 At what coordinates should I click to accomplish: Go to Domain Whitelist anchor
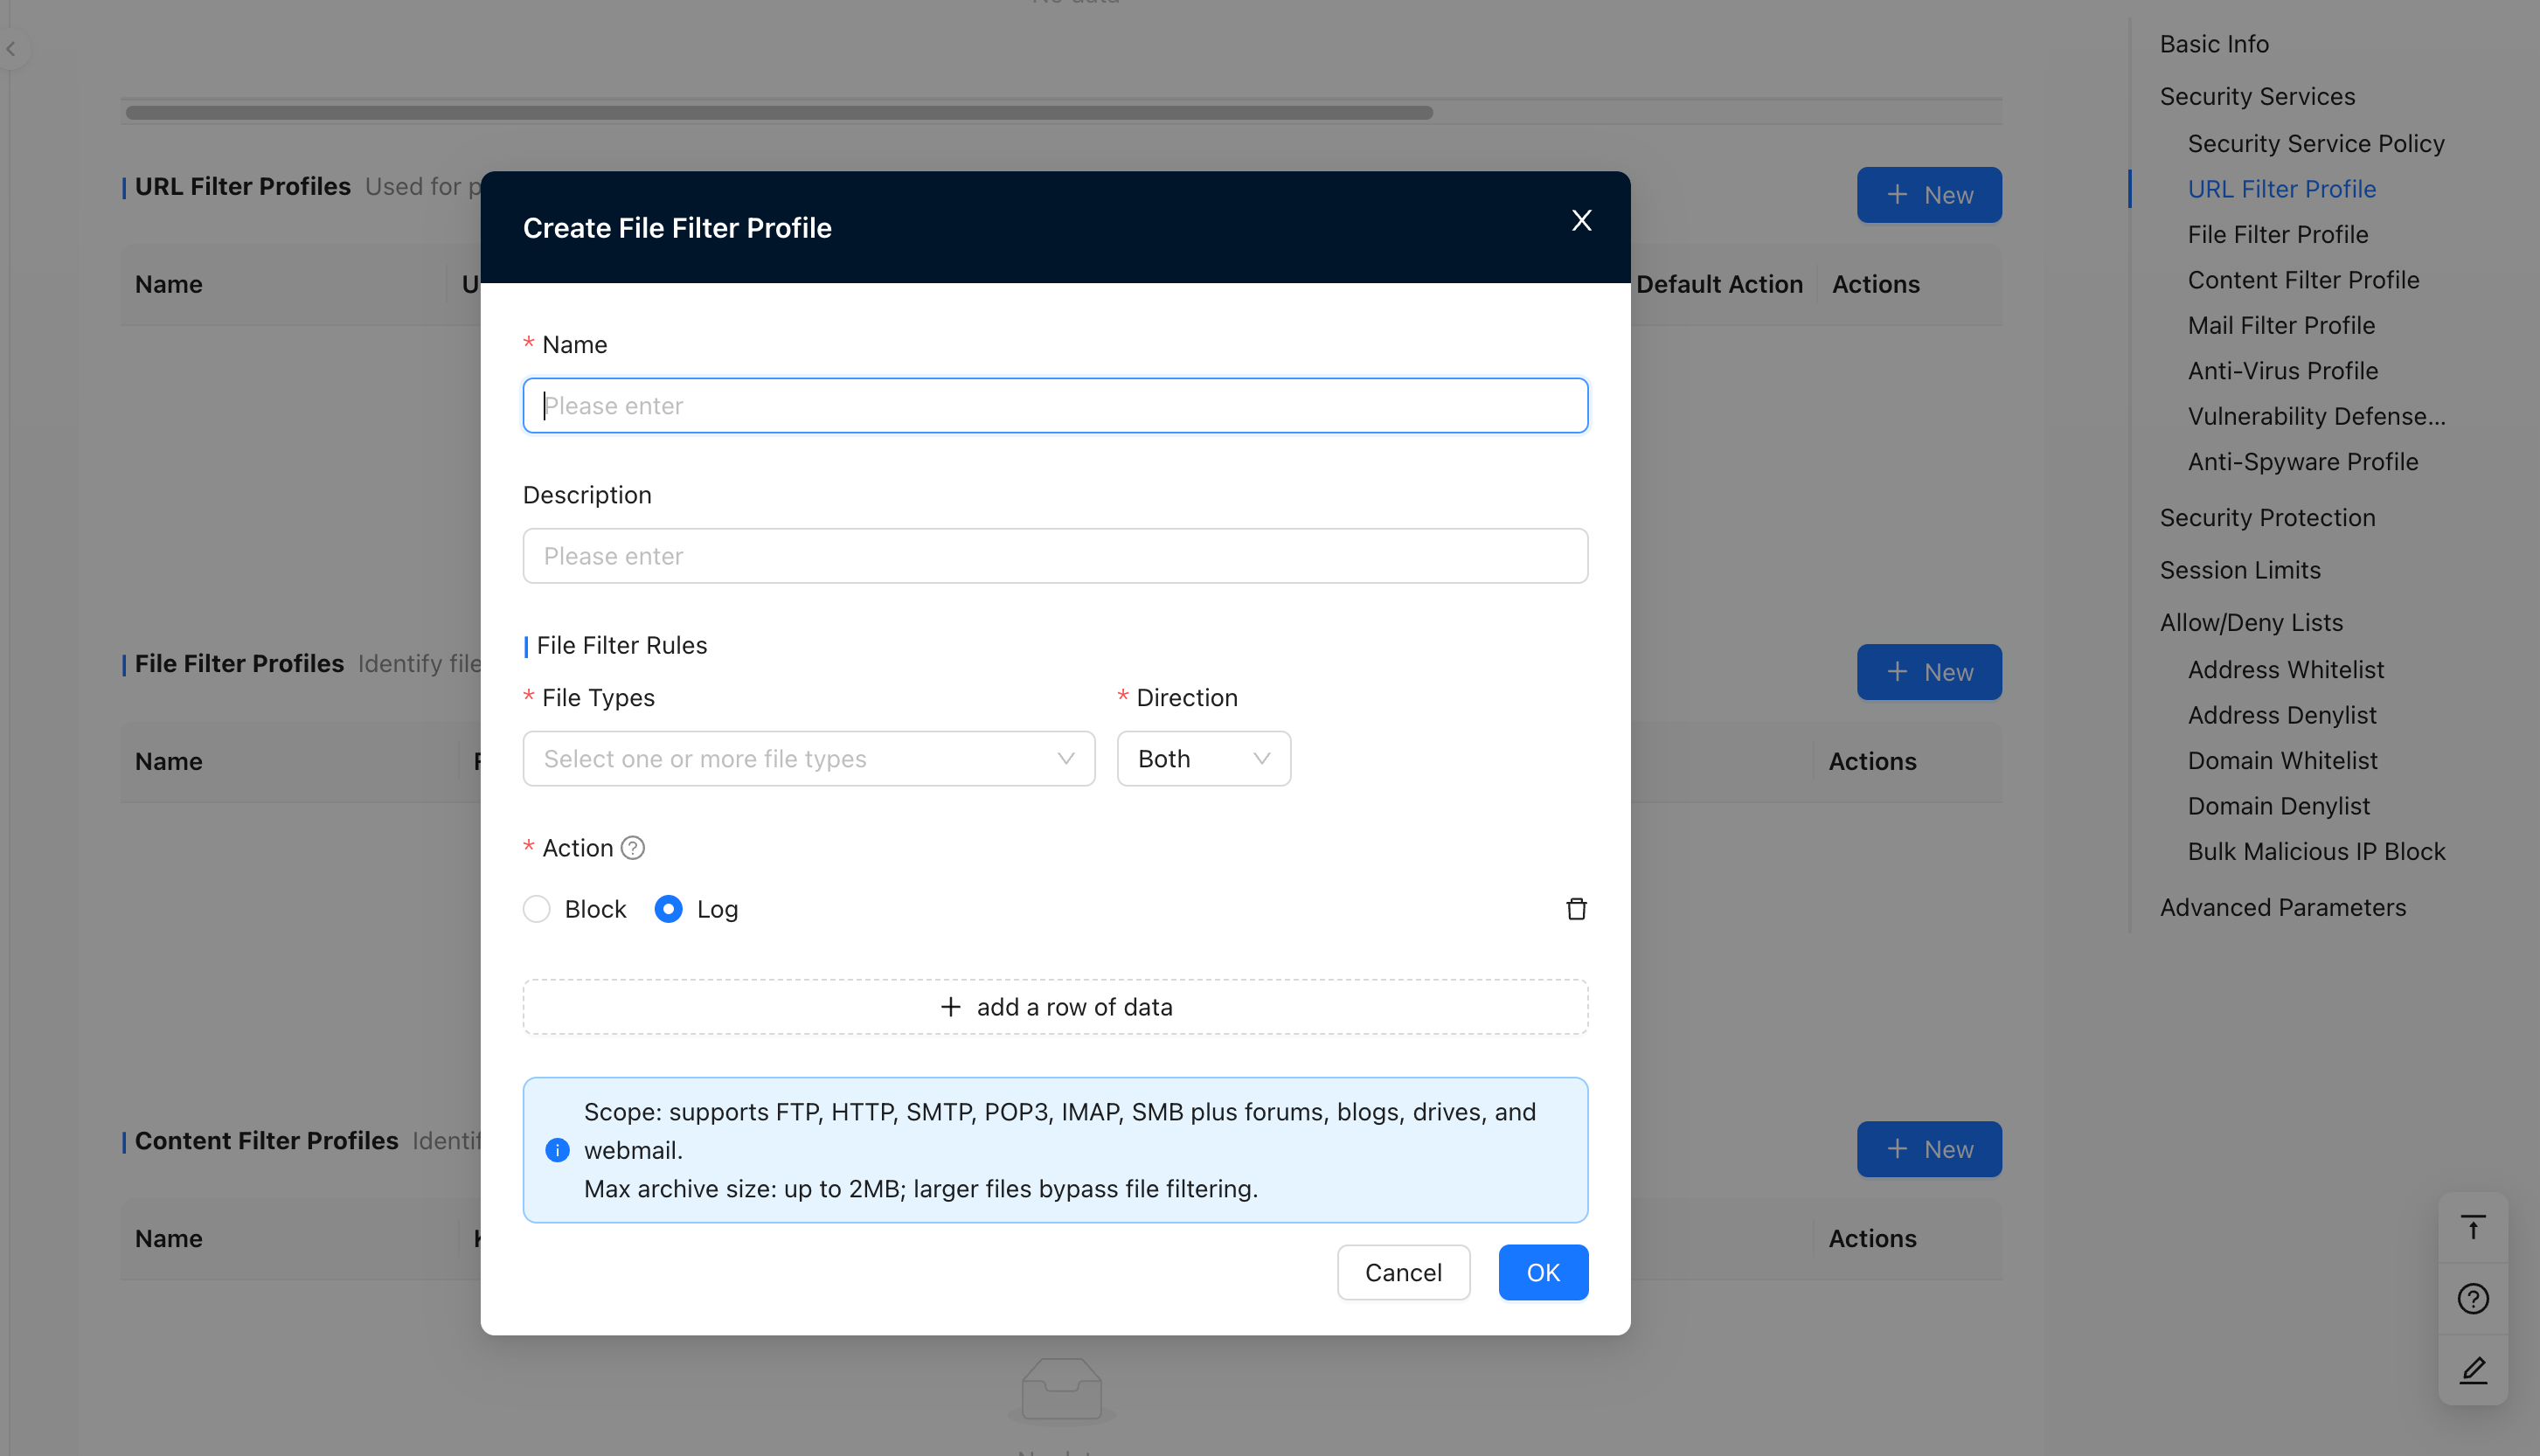pyautogui.click(x=2283, y=761)
